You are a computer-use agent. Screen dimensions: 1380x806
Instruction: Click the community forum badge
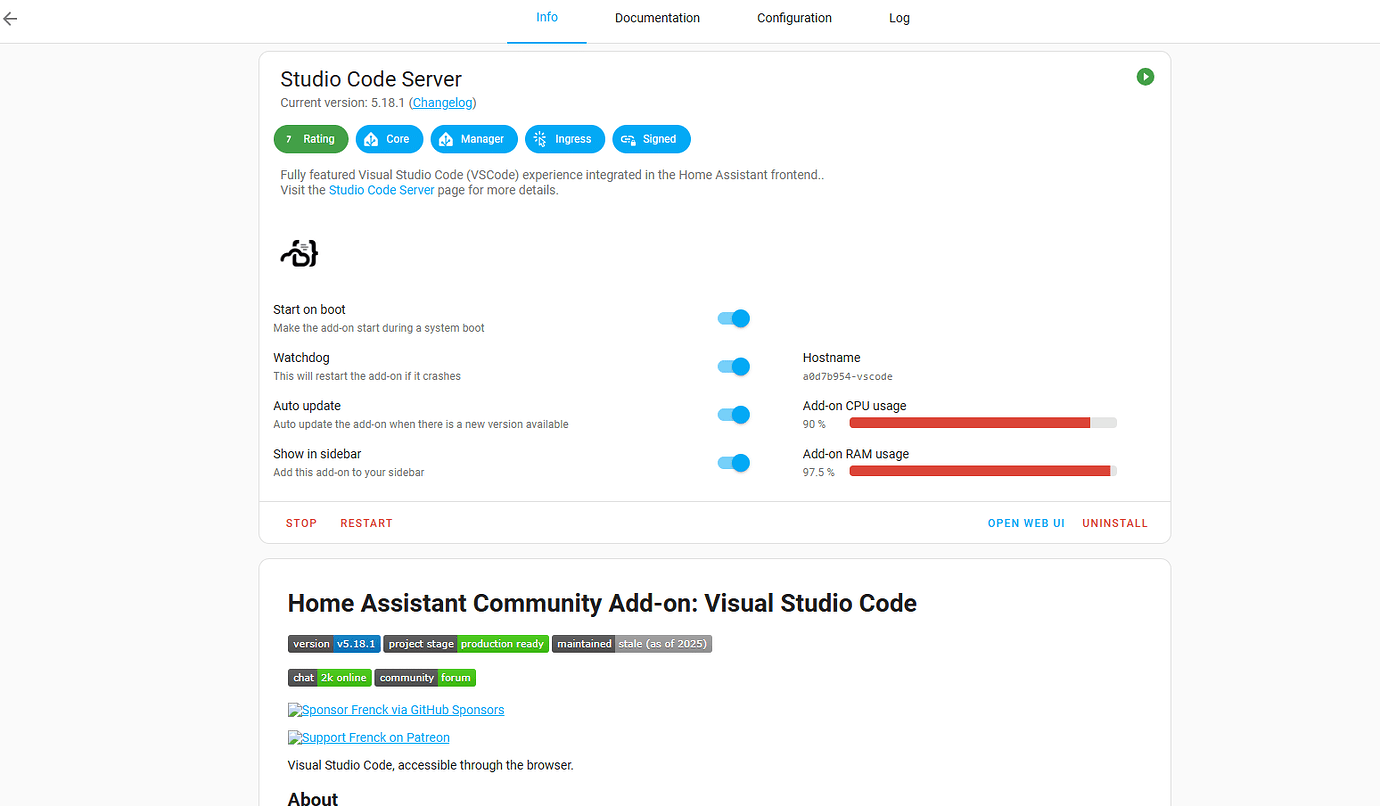(425, 678)
